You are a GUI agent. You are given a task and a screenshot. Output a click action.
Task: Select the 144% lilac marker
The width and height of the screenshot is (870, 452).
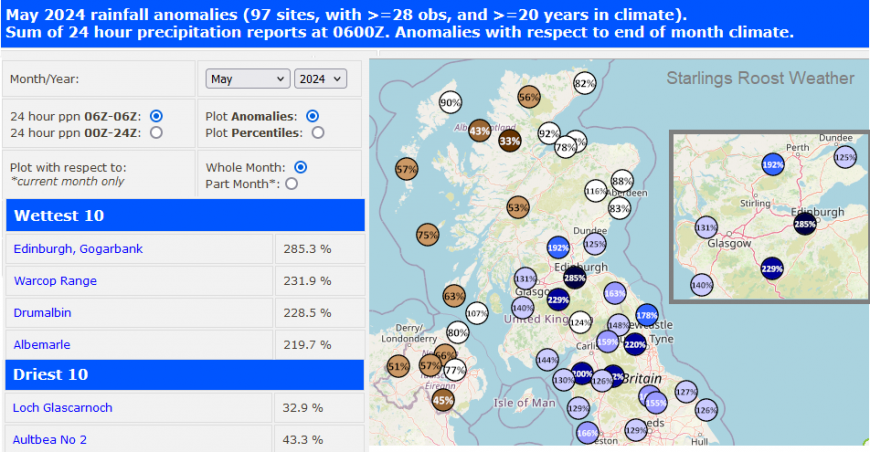point(547,360)
